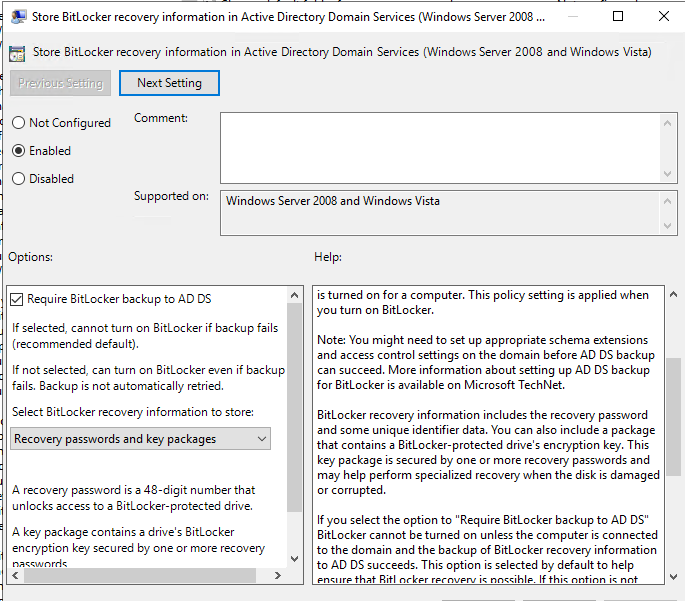Screen dimensions: 685x601
Task: Click Options pane scroll down arrow
Action: coord(295,559)
